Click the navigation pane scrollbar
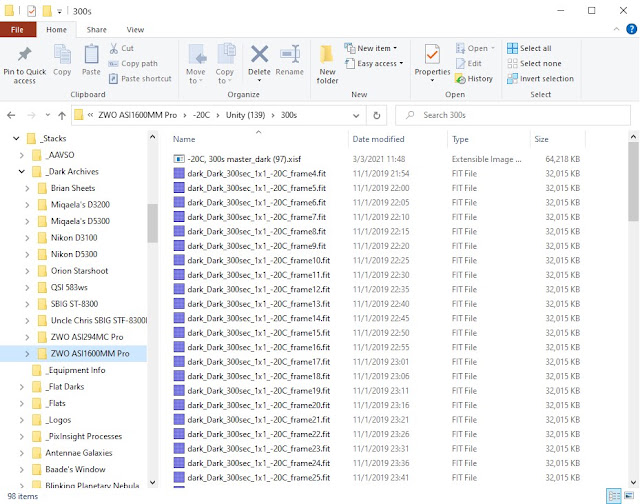 [152, 223]
